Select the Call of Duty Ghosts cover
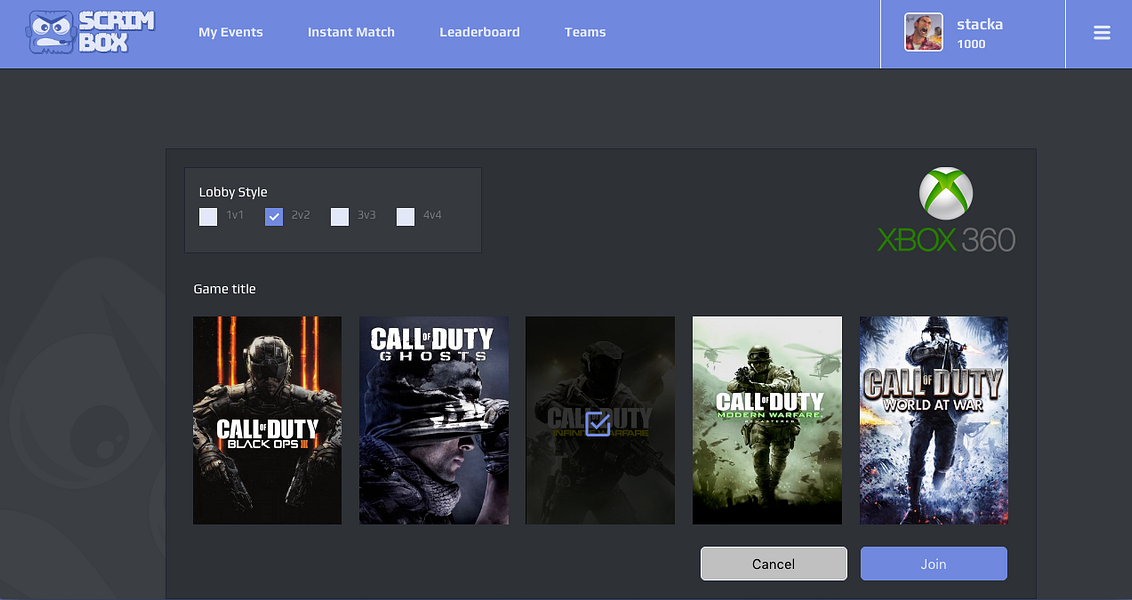 (433, 420)
